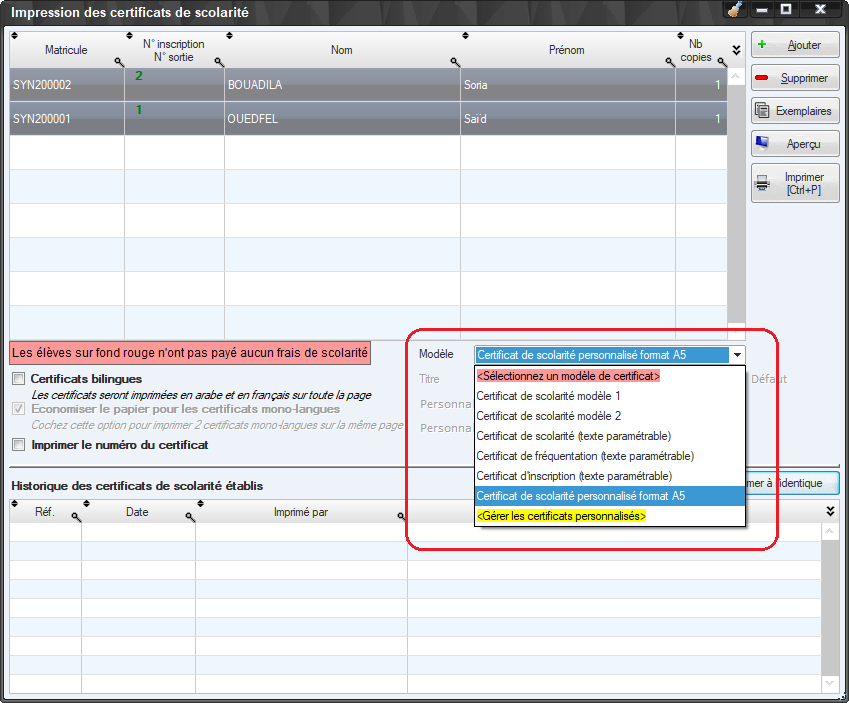Expand the student table column chooser chevron
This screenshot has height=703, width=849.
[x=737, y=50]
